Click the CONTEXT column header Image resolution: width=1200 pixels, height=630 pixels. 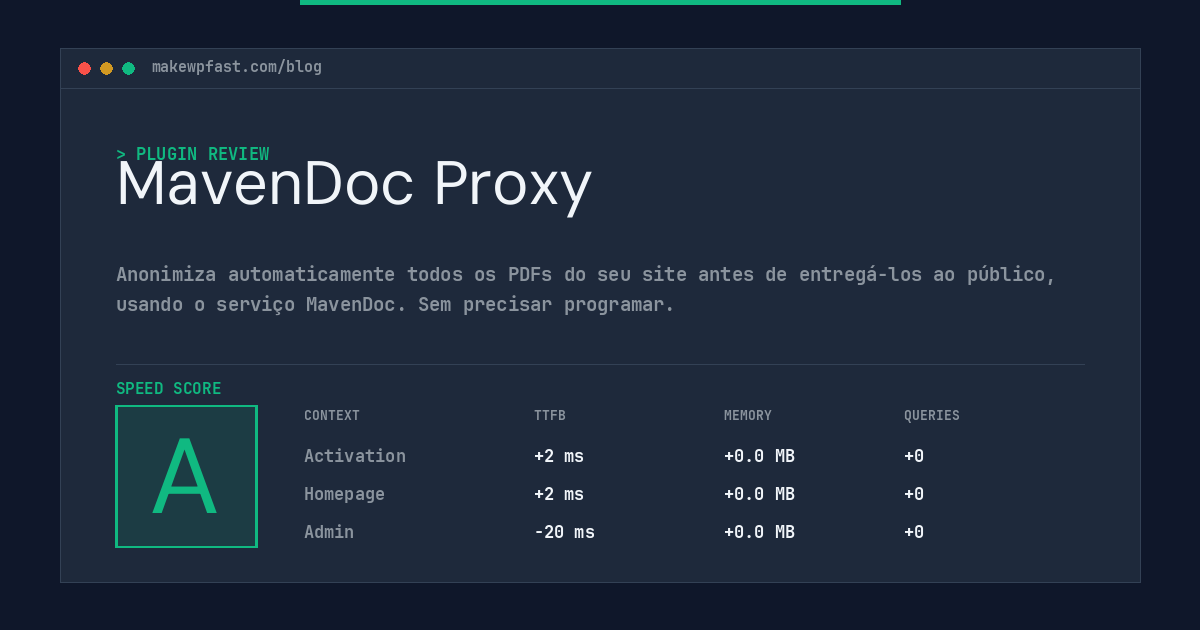pos(332,416)
